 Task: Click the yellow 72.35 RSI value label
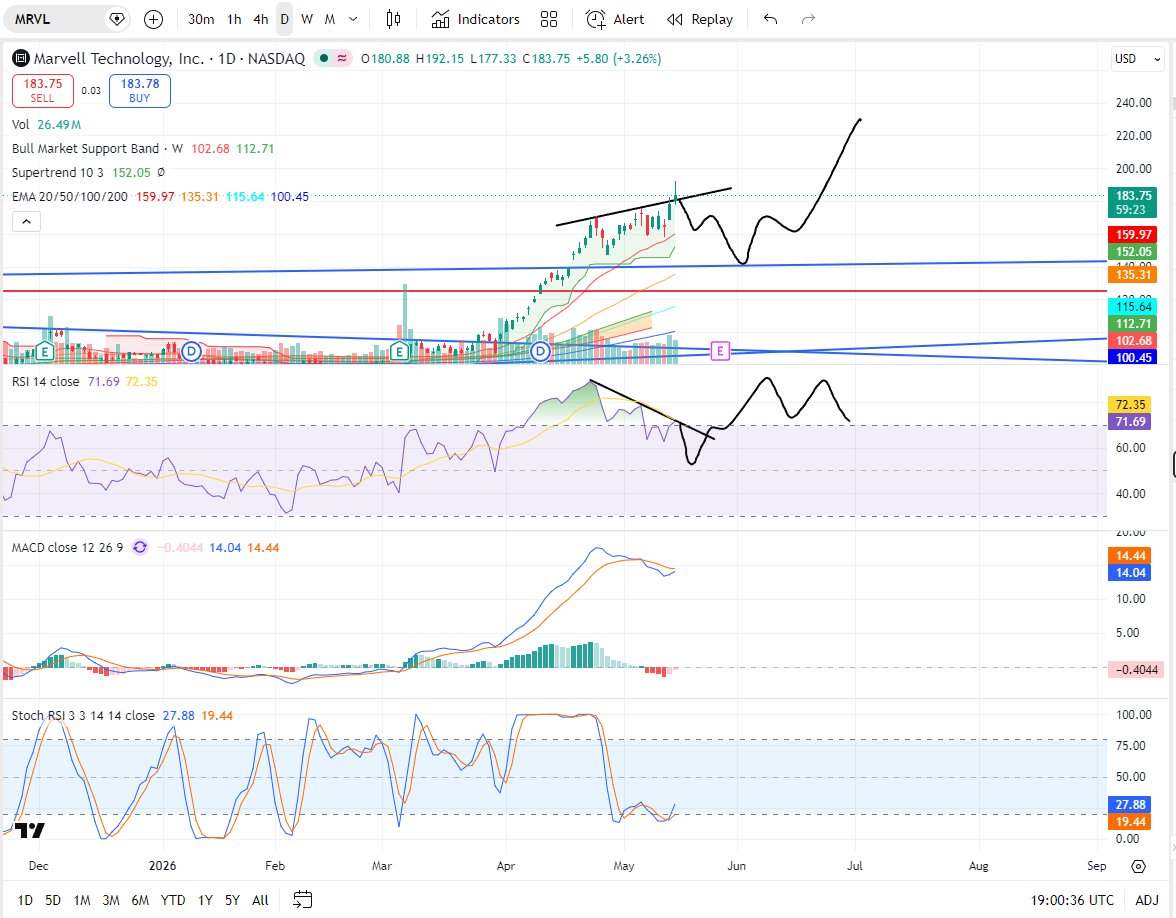click(1130, 405)
